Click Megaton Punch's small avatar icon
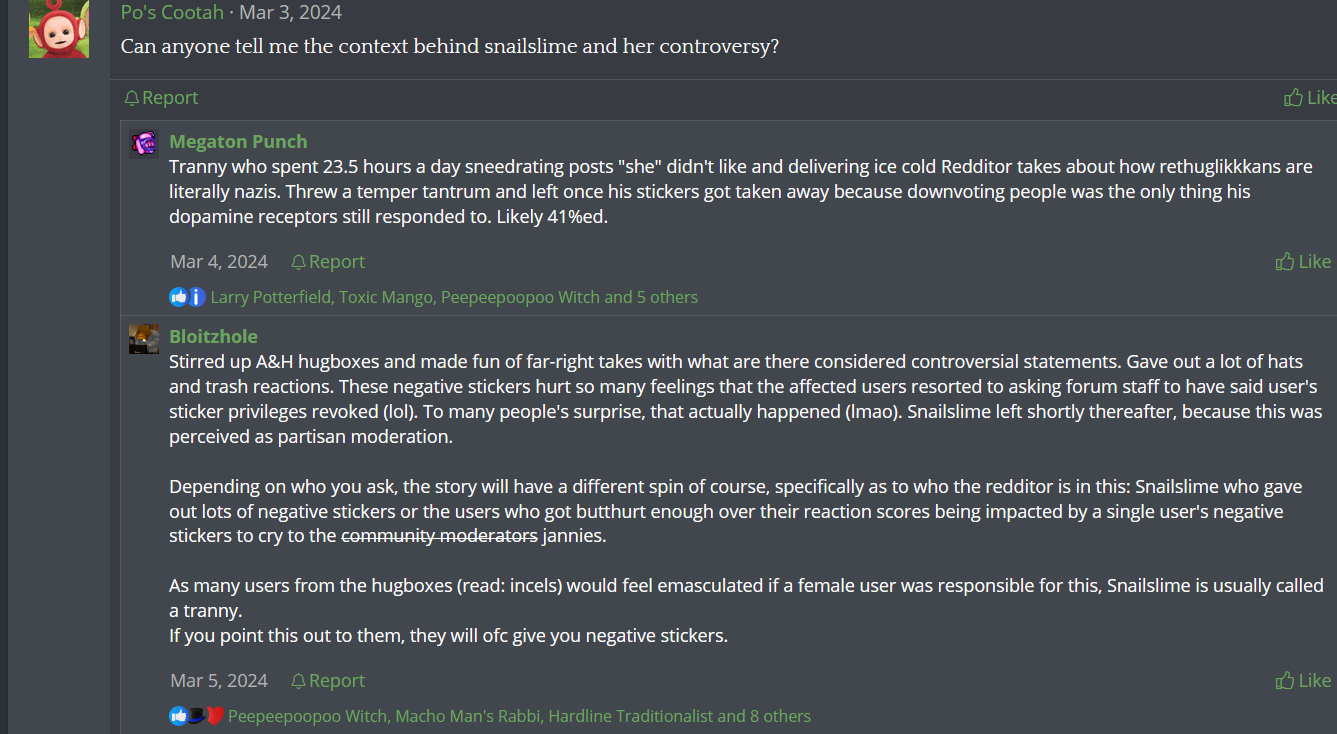 pyautogui.click(x=144, y=144)
